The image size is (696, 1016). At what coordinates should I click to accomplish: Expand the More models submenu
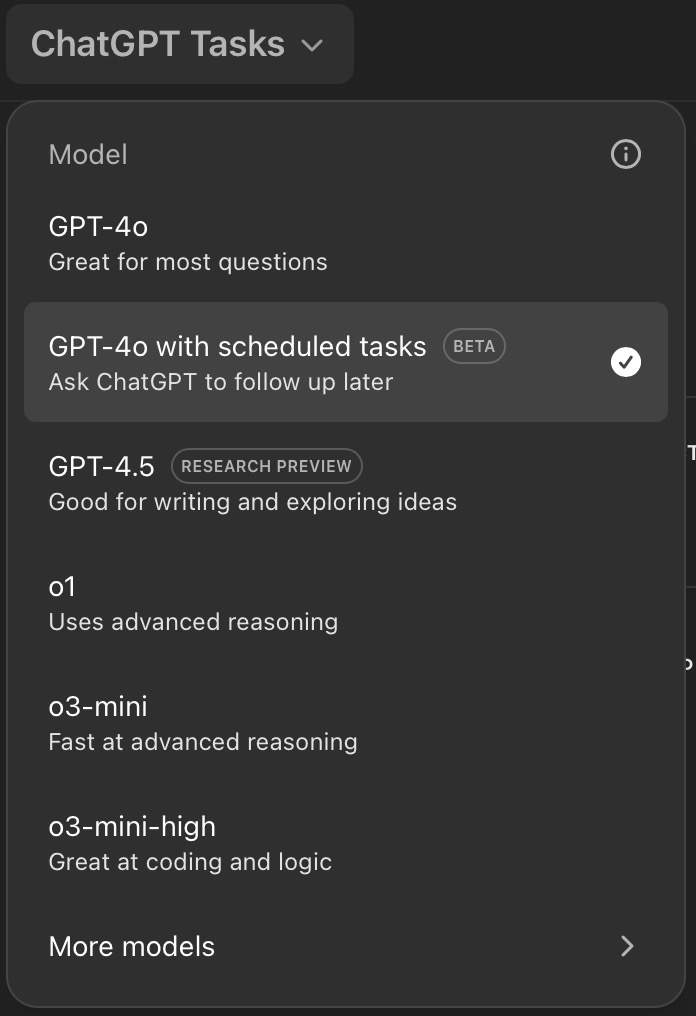(x=346, y=947)
